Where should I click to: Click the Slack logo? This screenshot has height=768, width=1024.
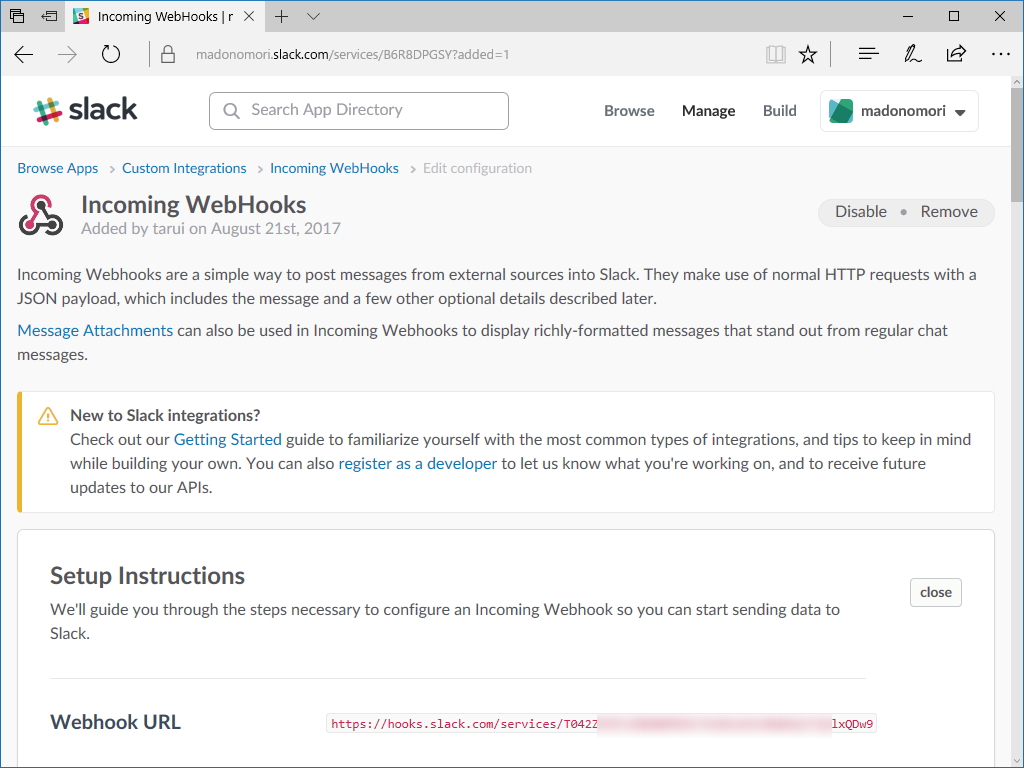(x=85, y=110)
